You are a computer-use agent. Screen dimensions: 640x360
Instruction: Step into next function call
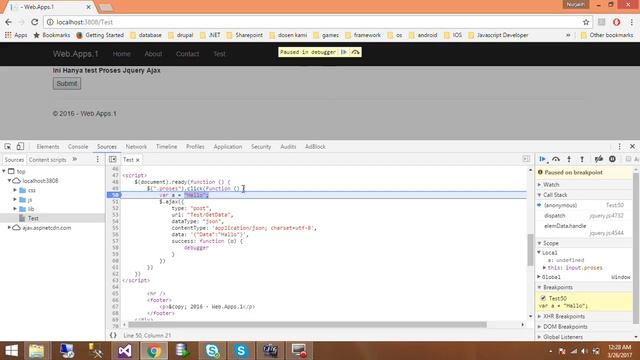click(569, 159)
